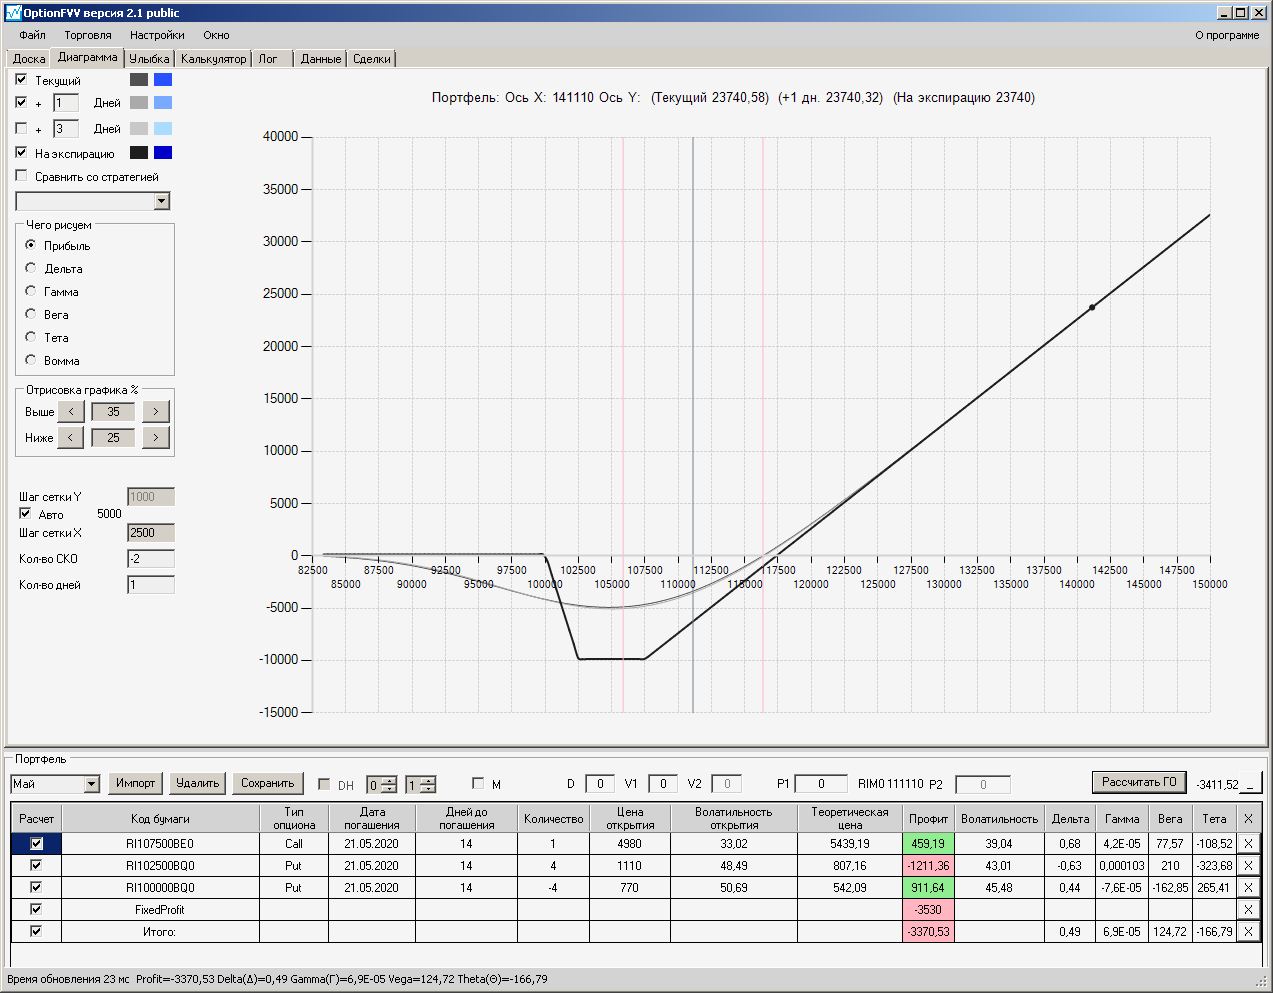The image size is (1273, 993).
Task: Increase the Ниже chart range with right arrow
Action: [156, 437]
